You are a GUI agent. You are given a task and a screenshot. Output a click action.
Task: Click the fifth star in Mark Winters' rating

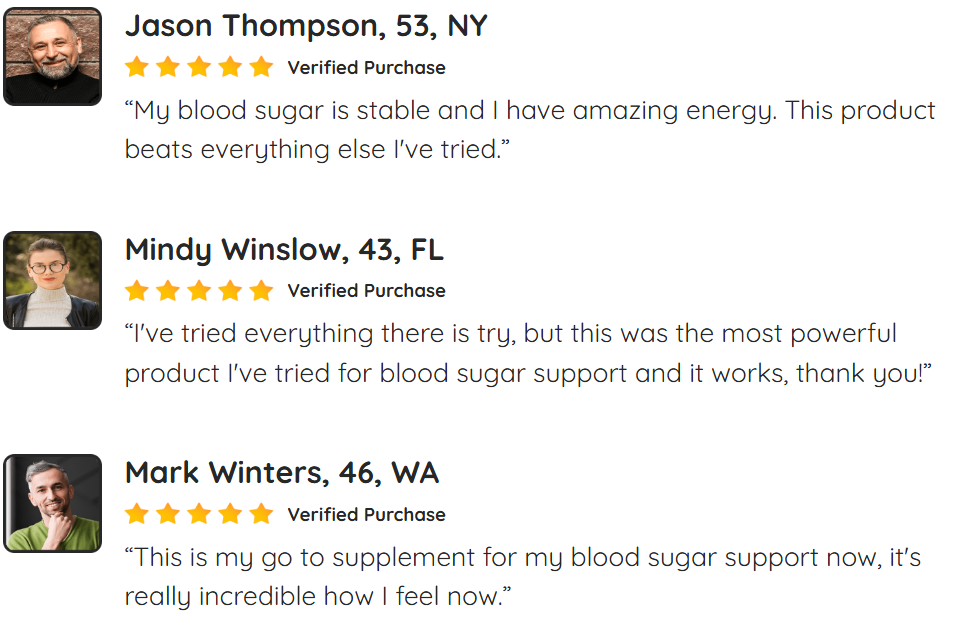[x=261, y=514]
